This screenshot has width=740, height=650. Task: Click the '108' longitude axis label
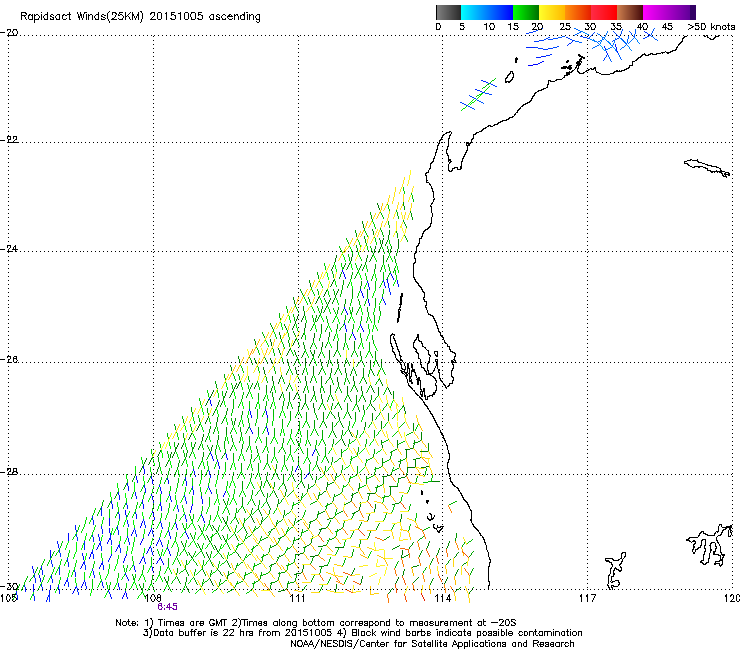pos(153,599)
